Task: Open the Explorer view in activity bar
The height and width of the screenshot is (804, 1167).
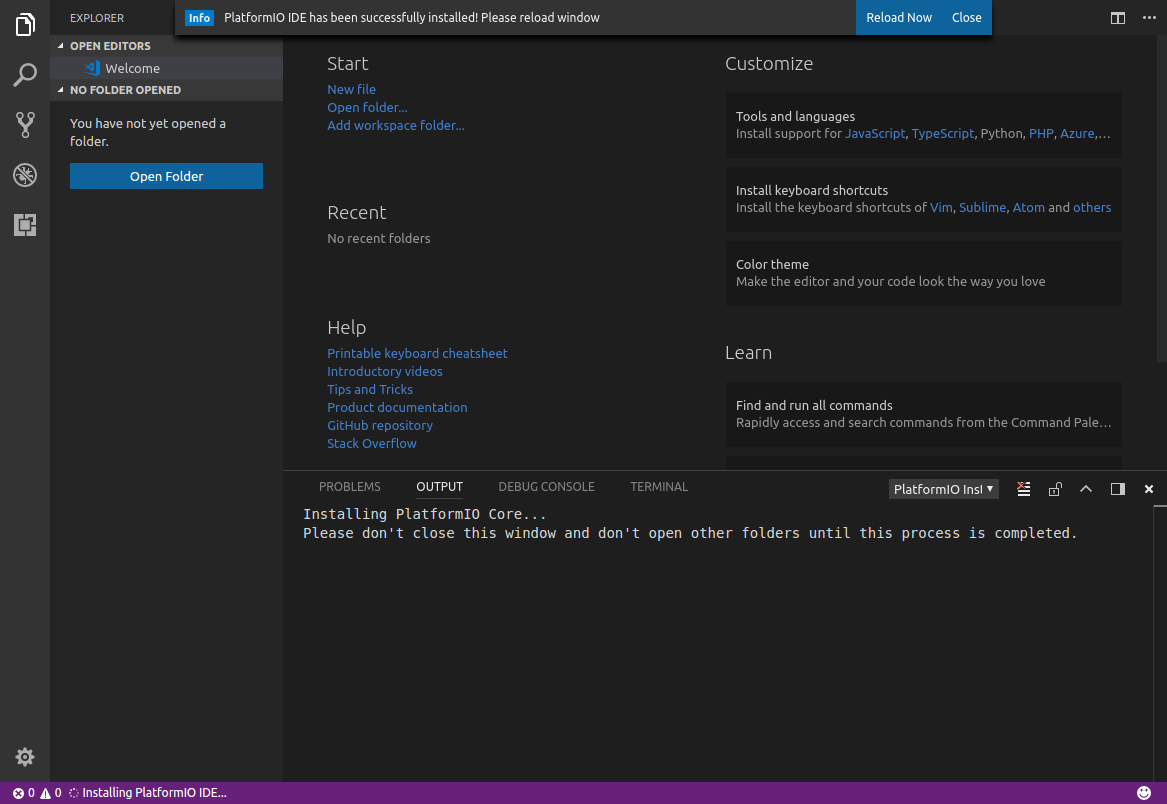Action: (x=25, y=25)
